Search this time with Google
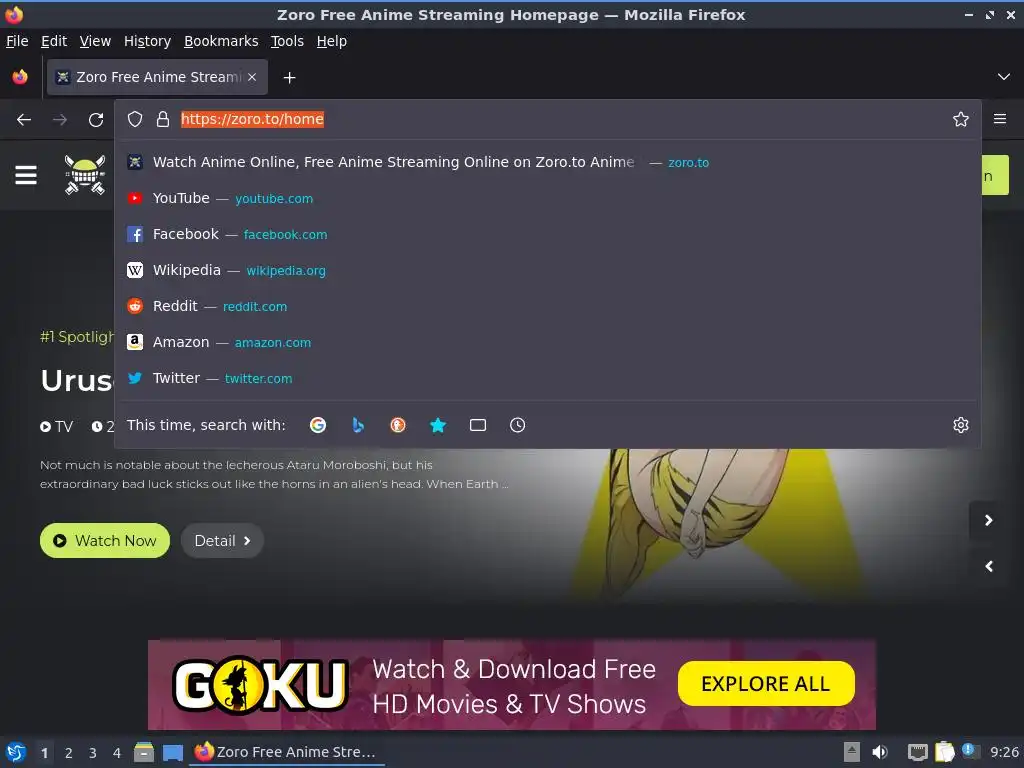Screen dimensions: 1024x768 (x=318, y=425)
